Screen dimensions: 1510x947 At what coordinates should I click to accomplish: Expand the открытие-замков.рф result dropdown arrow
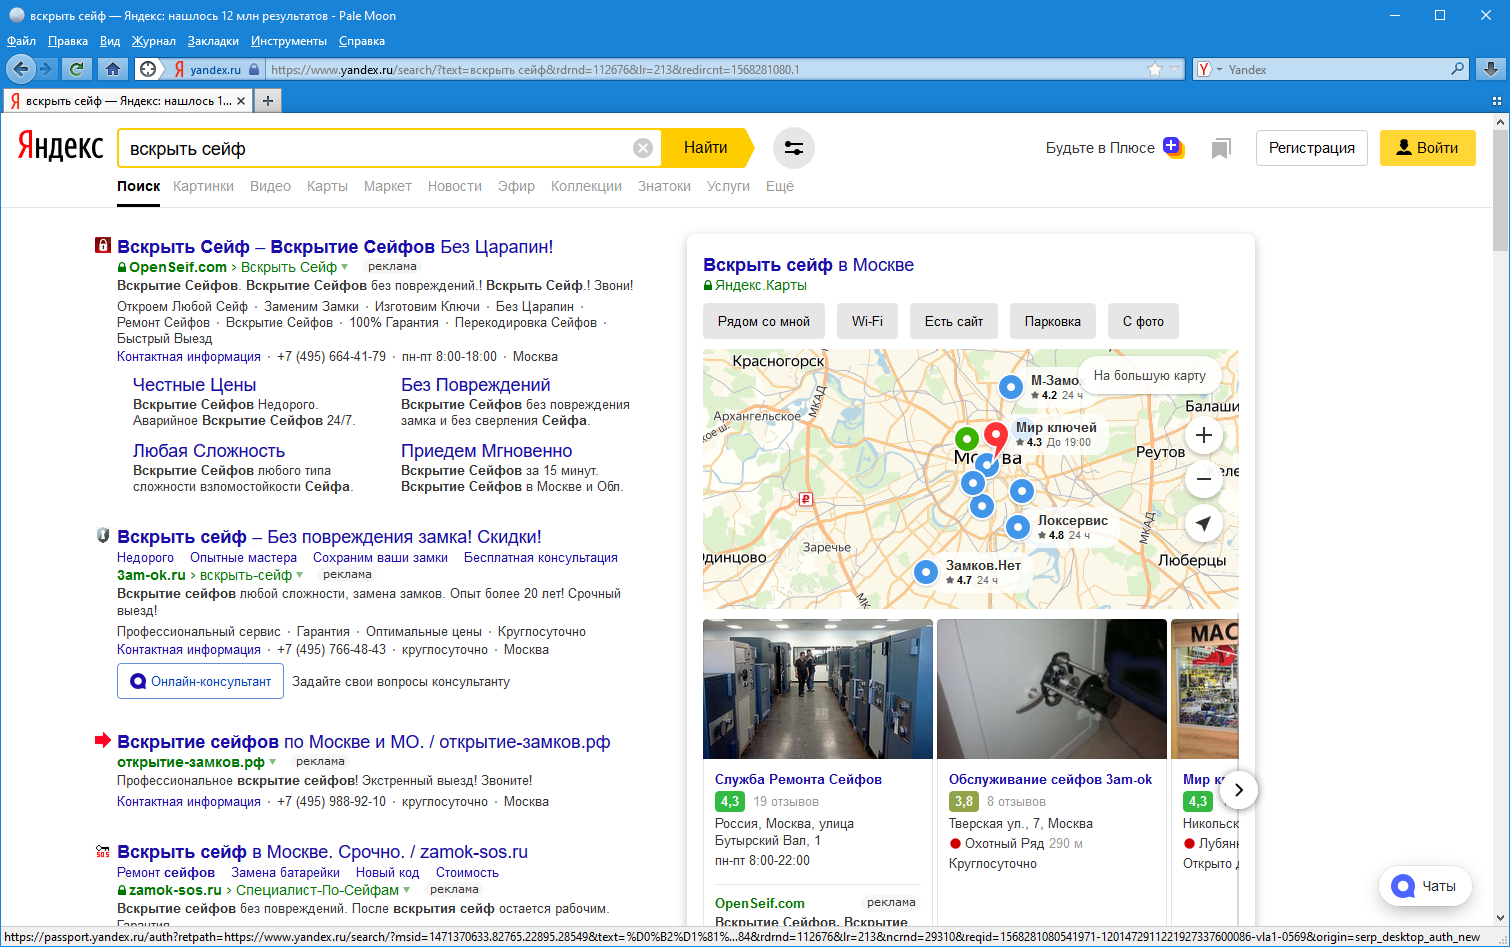tap(273, 762)
